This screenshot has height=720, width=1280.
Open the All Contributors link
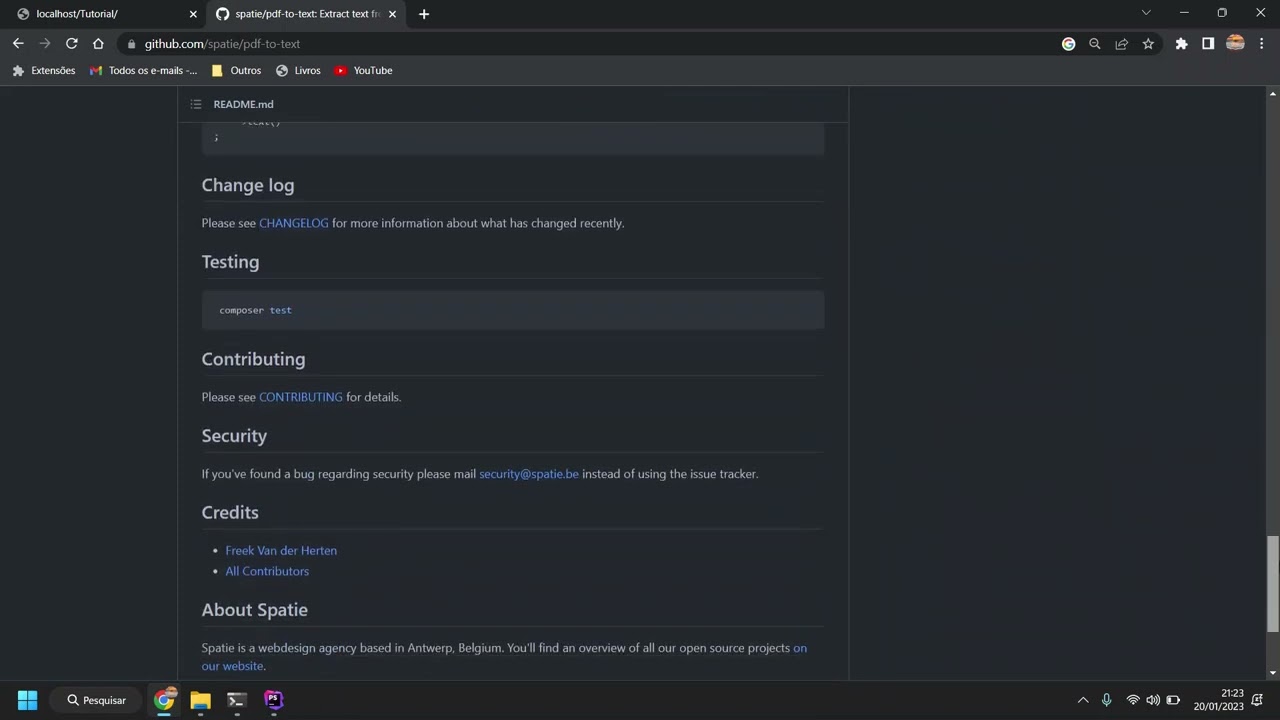coord(267,571)
